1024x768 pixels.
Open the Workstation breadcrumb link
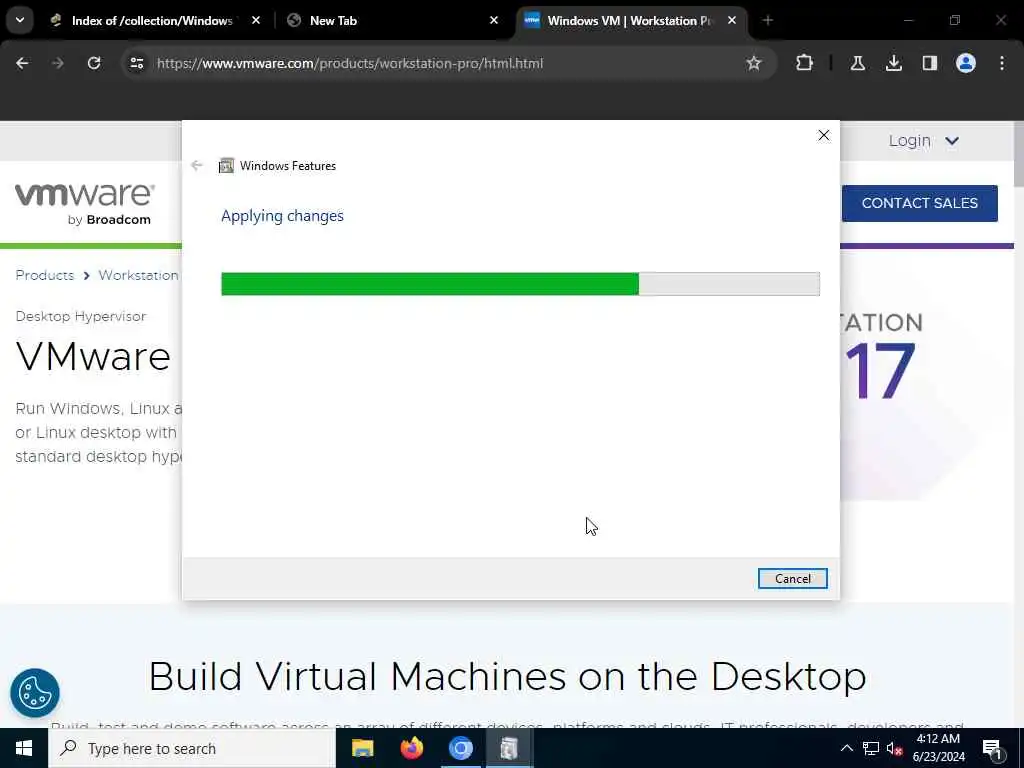pyautogui.click(x=138, y=276)
